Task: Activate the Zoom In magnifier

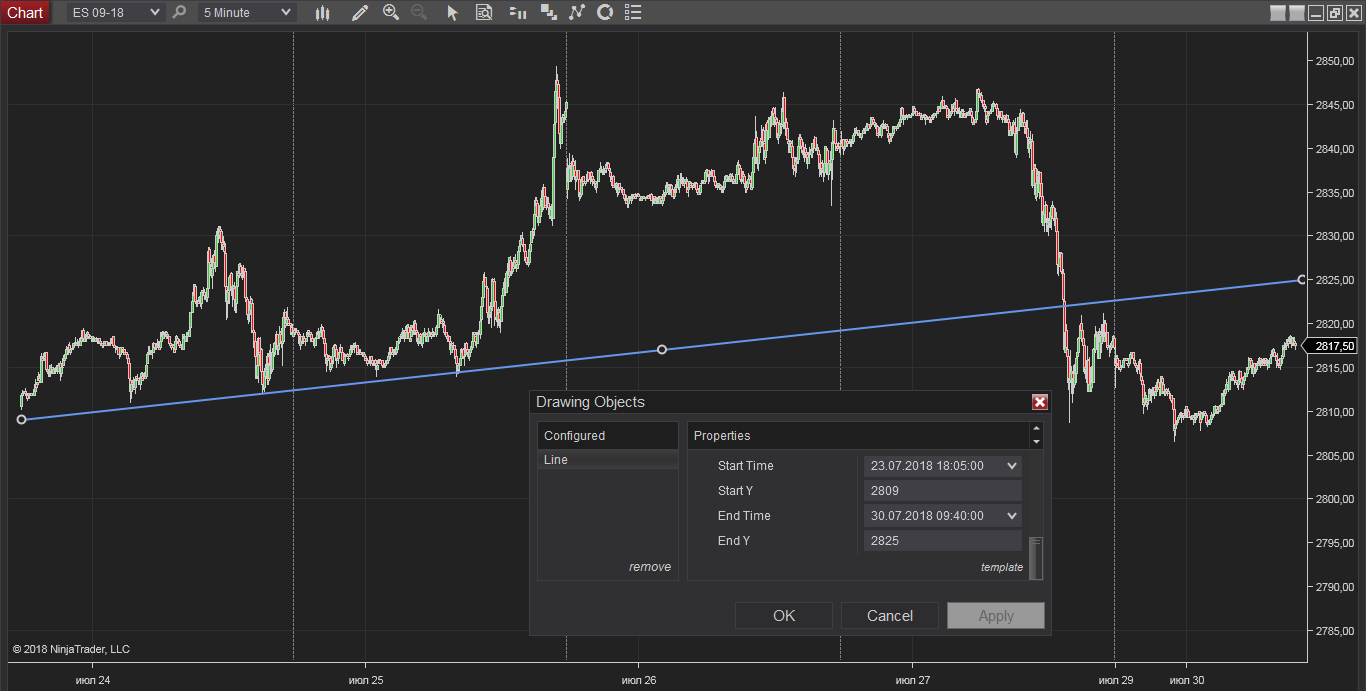Action: click(391, 12)
